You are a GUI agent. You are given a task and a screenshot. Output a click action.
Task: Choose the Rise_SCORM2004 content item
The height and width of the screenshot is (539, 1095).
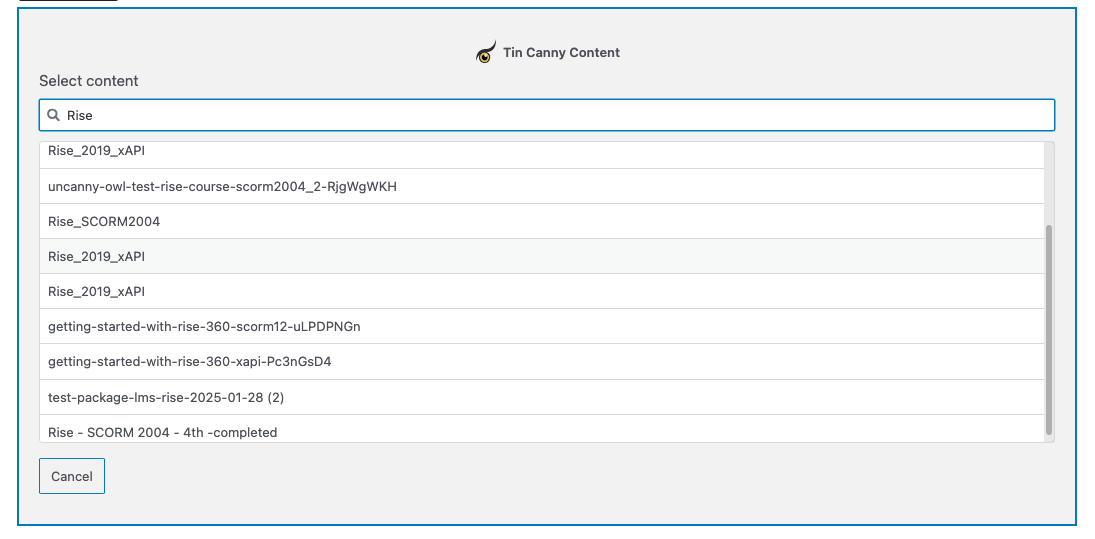[104, 221]
